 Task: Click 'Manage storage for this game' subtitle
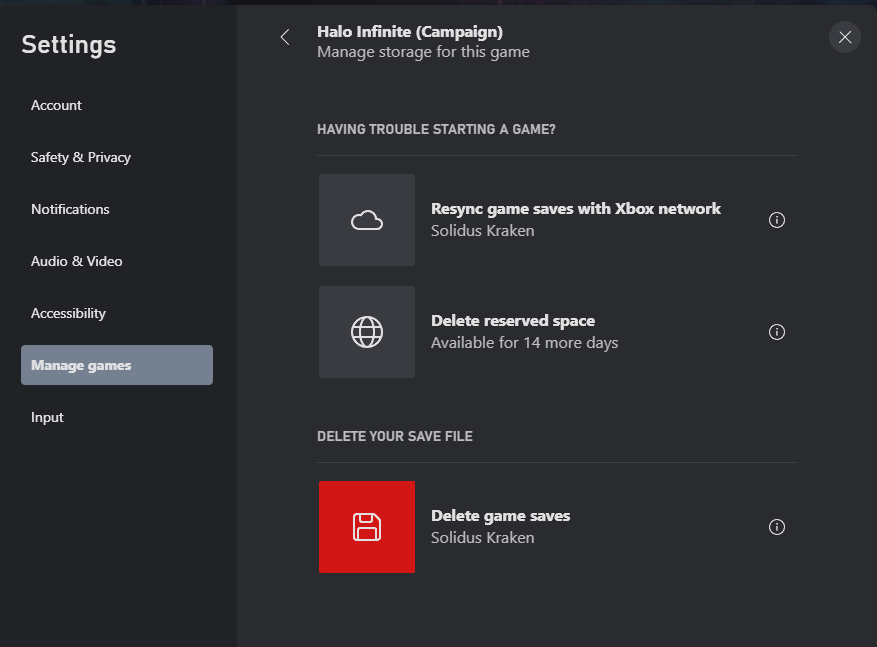tap(423, 52)
